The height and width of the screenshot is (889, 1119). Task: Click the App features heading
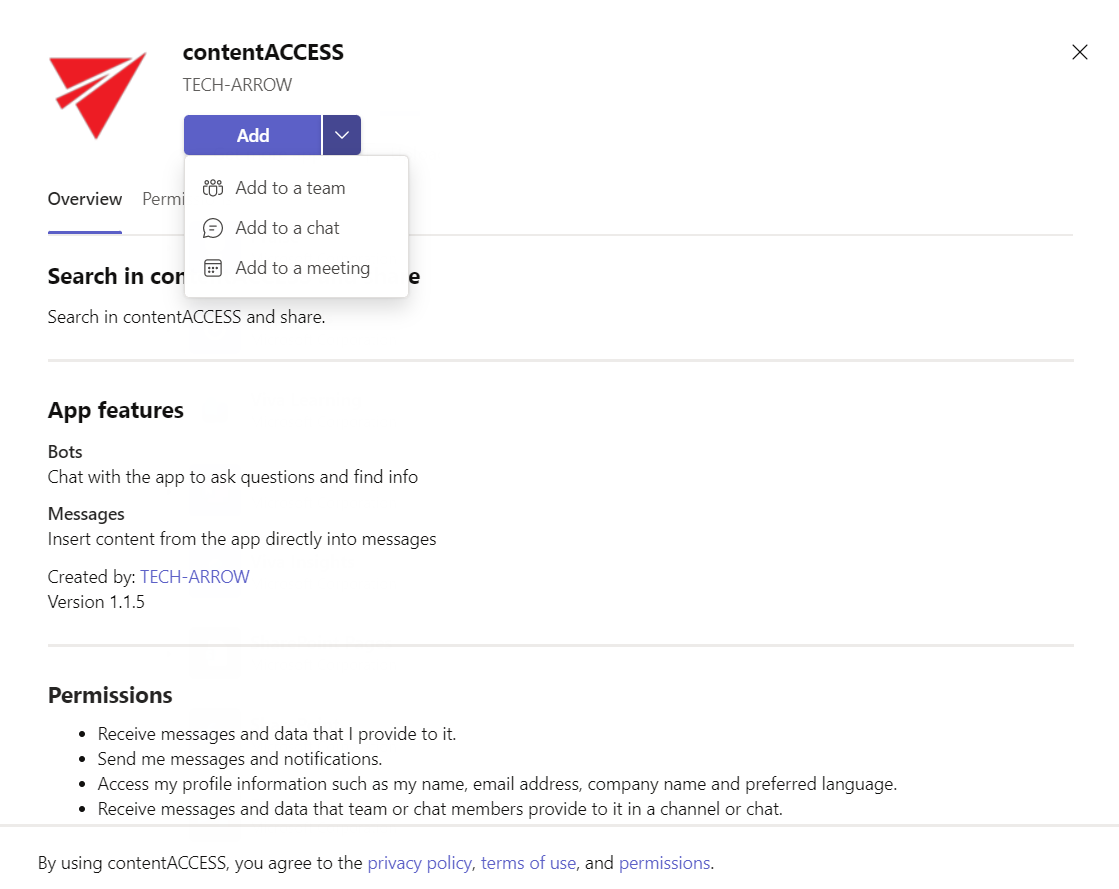116,410
